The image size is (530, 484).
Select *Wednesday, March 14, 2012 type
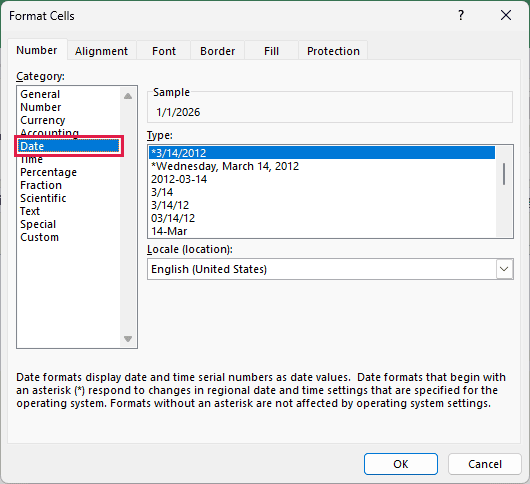coord(322,166)
